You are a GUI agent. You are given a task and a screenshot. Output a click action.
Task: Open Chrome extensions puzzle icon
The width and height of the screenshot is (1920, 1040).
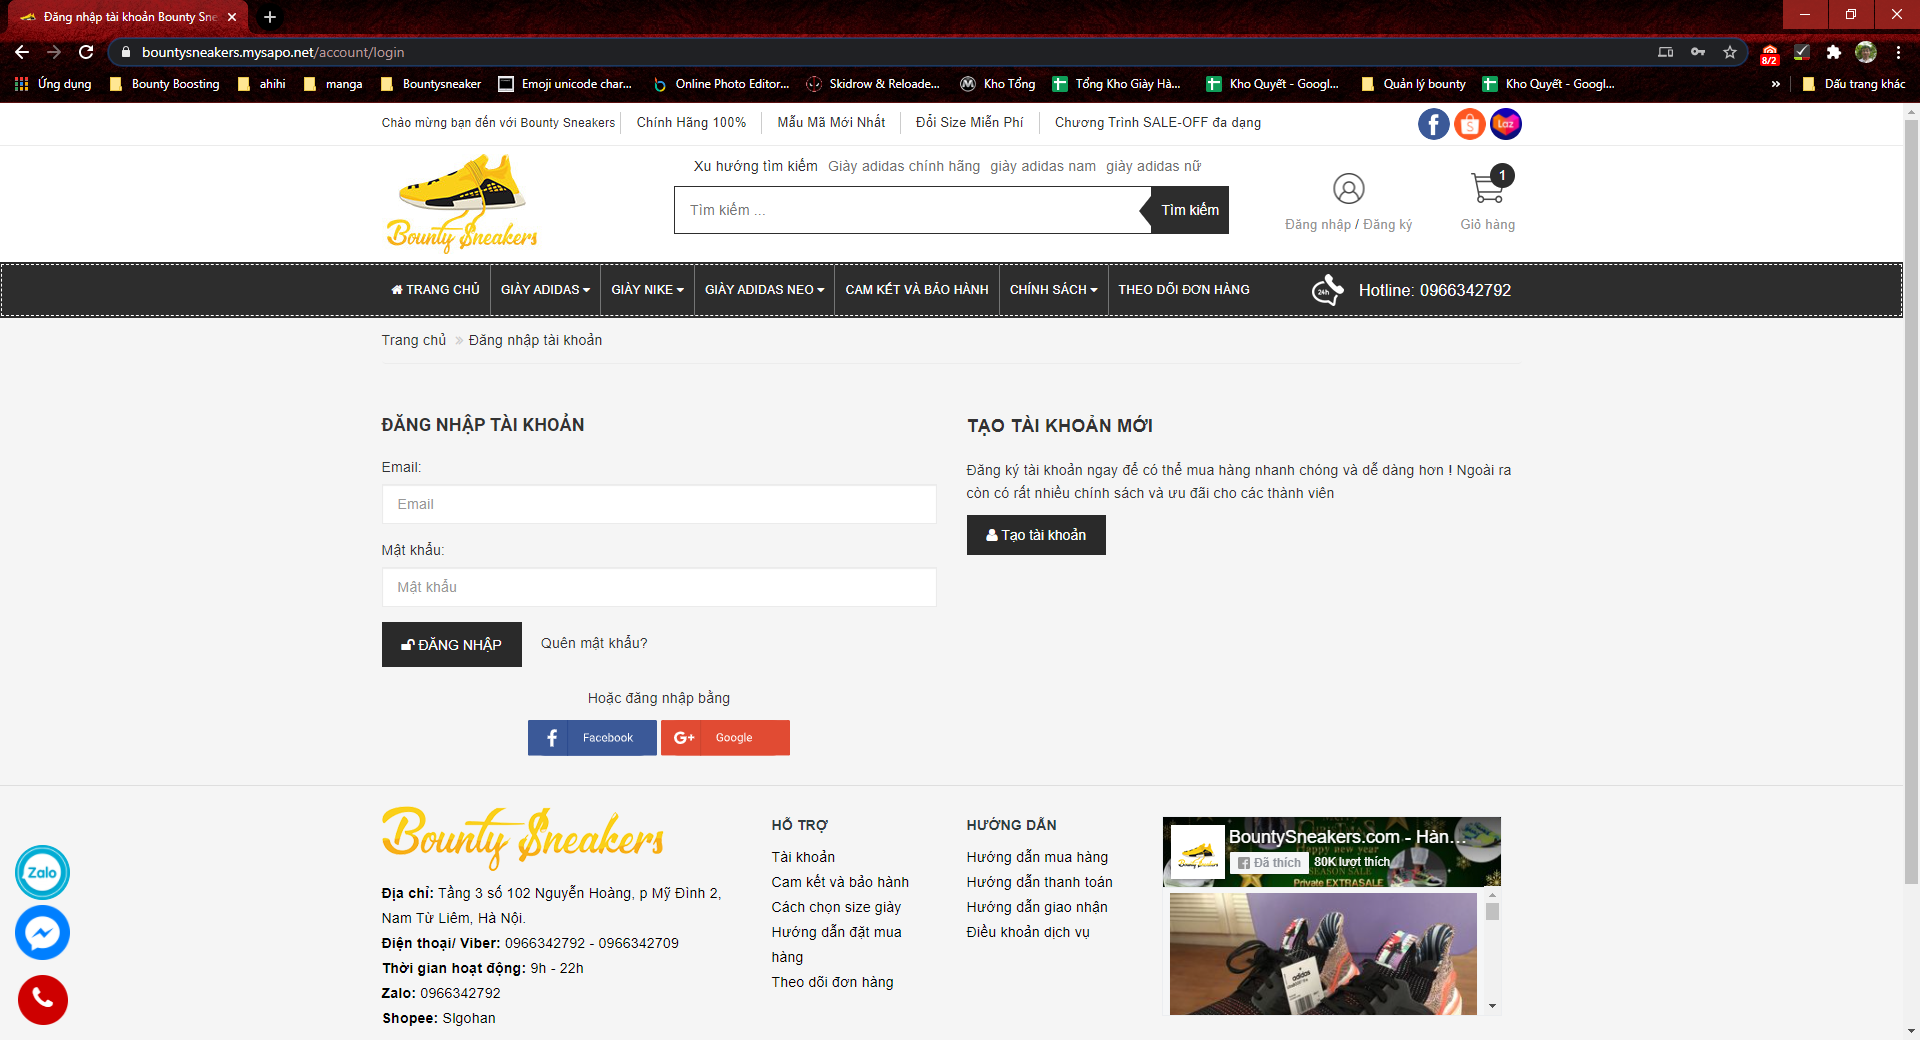pos(1833,52)
